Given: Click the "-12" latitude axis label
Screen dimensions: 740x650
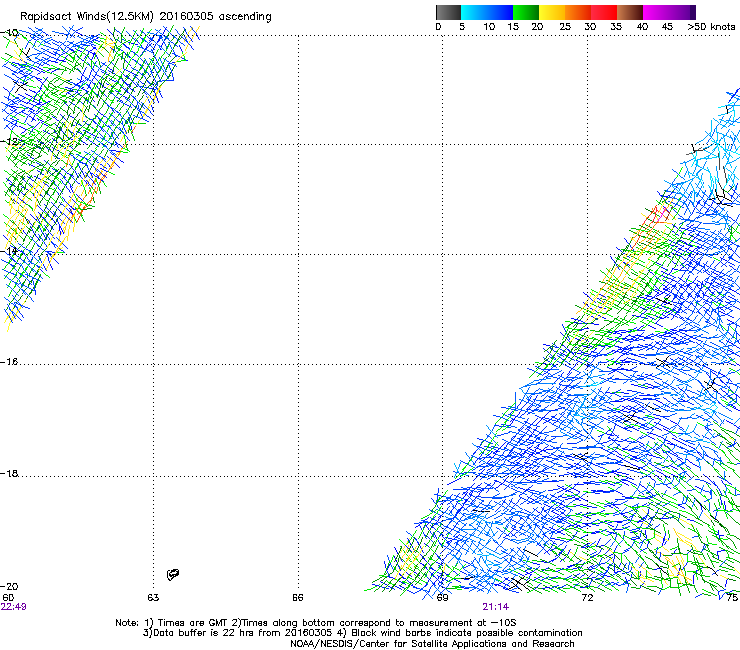Looking at the screenshot, I should [10, 142].
